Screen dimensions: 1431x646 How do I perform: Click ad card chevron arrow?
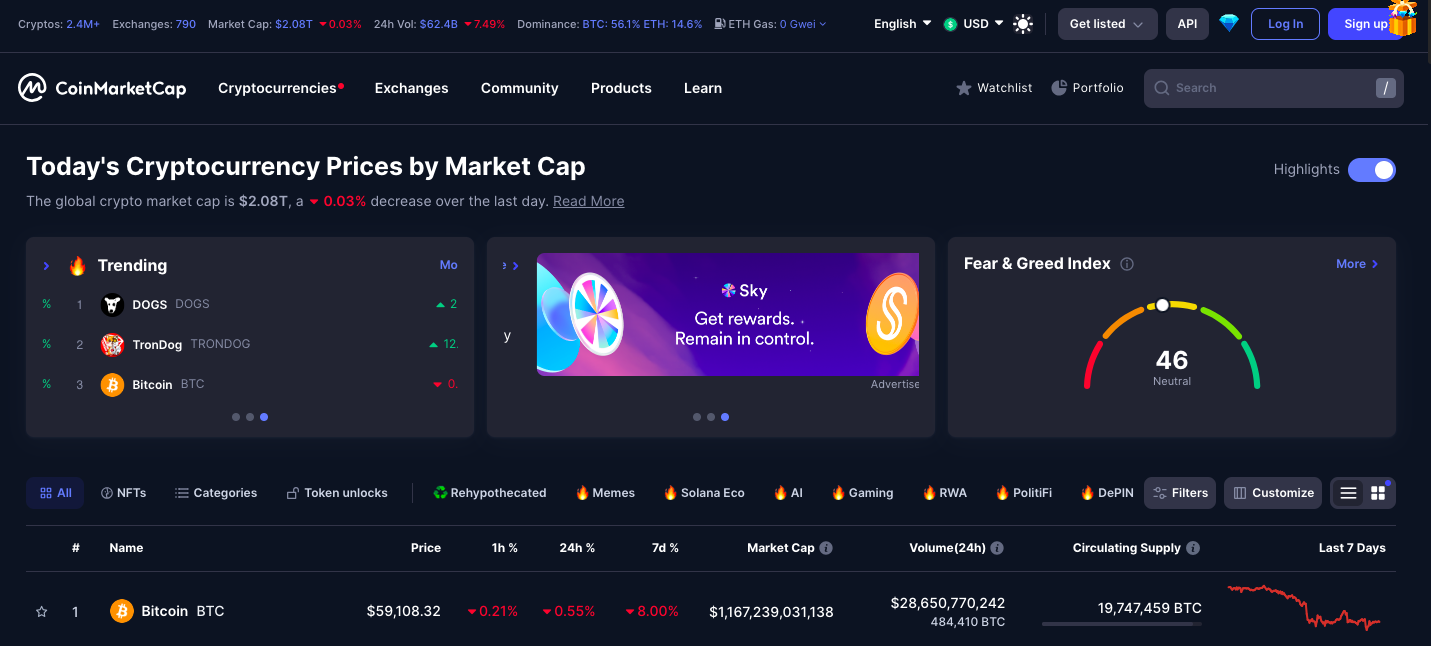tap(515, 266)
